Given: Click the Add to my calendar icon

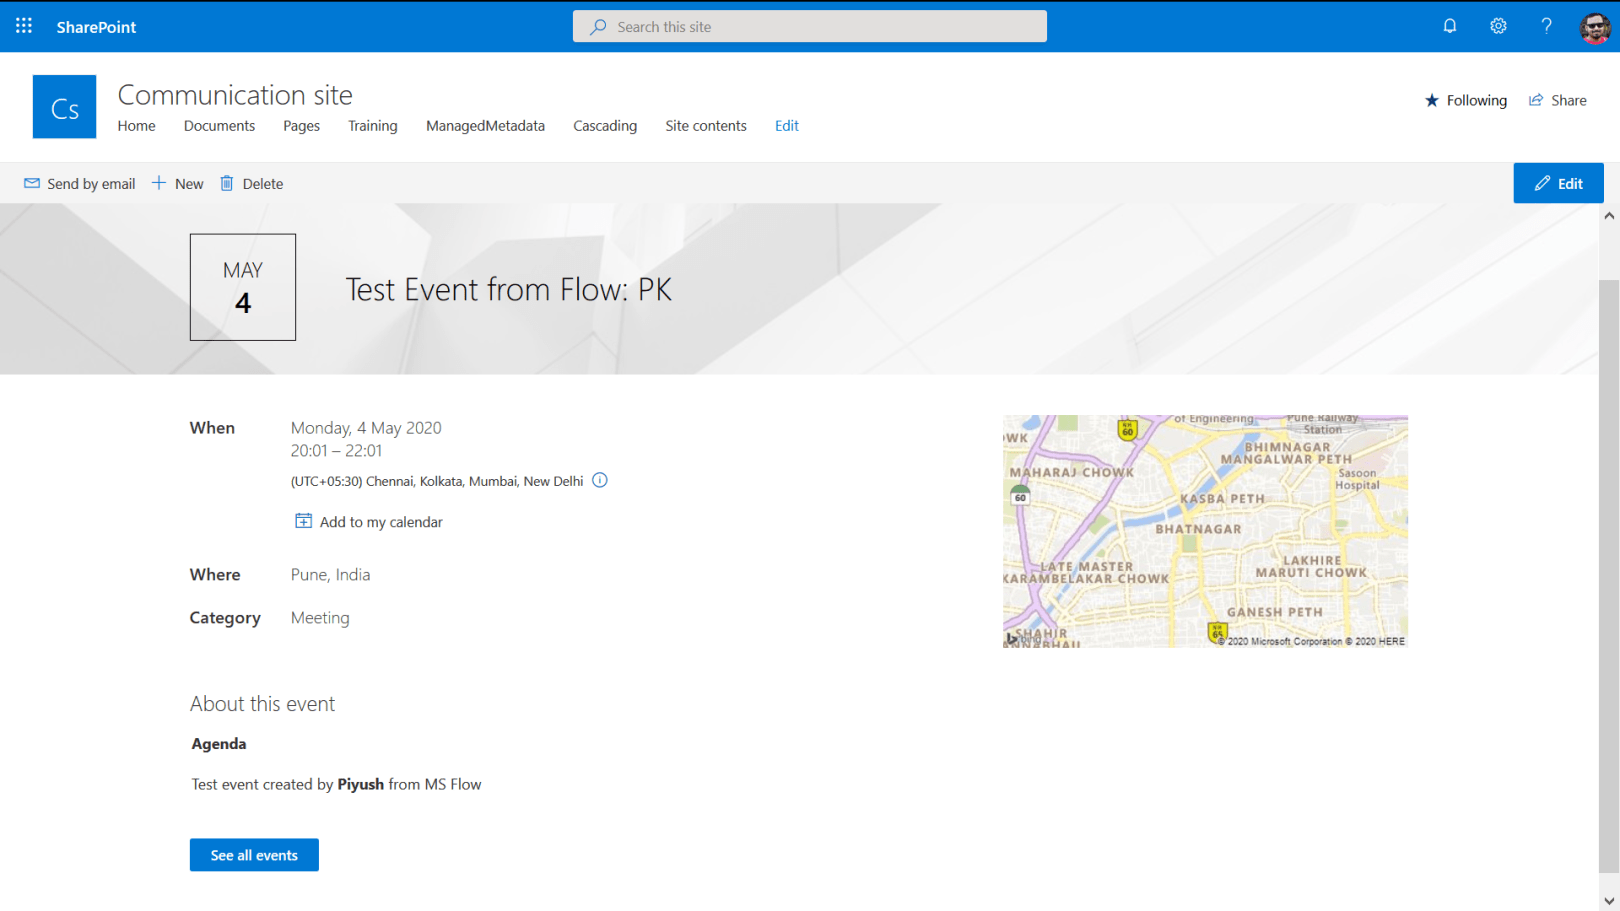Looking at the screenshot, I should [303, 520].
